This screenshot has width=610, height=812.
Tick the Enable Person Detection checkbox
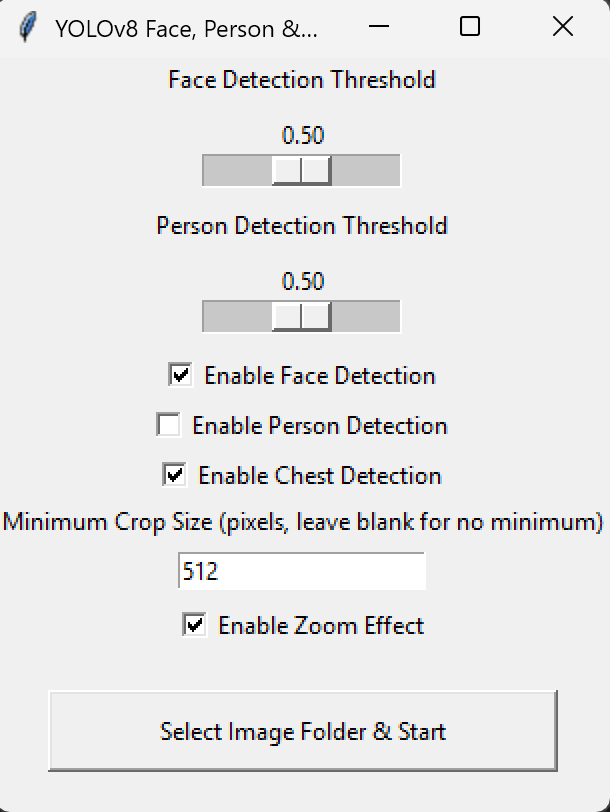point(169,425)
